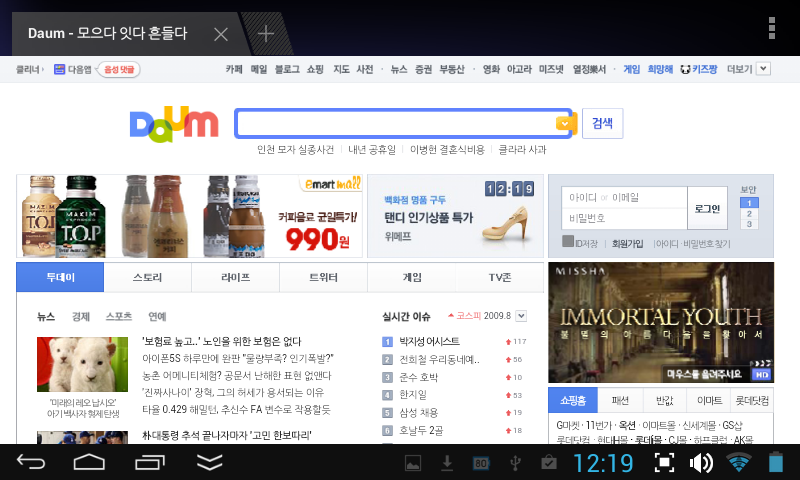800x480 pixels.
Task: Open the emart mall coffee 990원 banner
Action: (x=189, y=216)
